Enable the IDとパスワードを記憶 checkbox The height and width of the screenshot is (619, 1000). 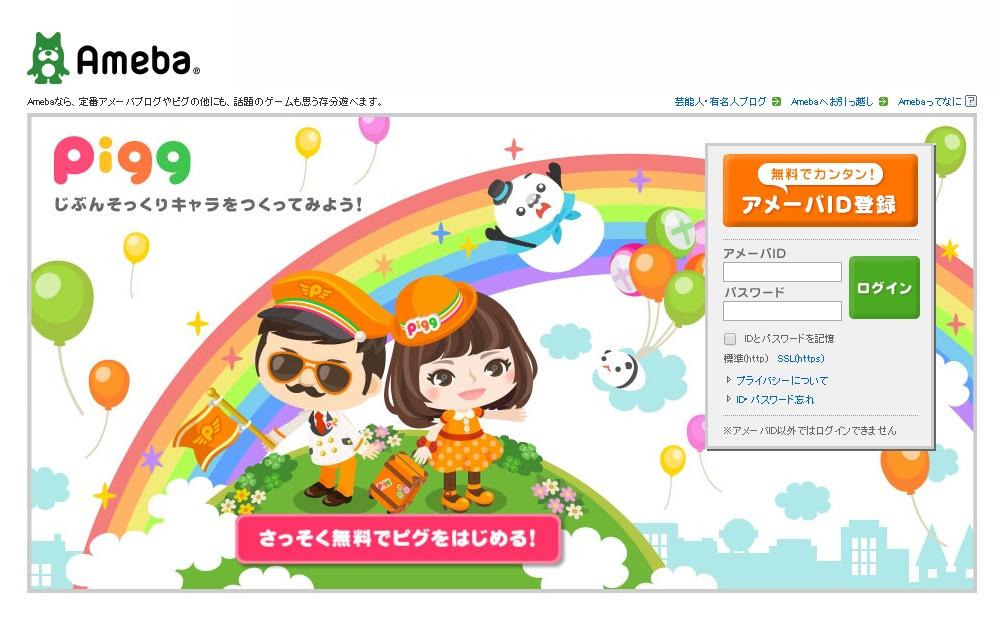(730, 339)
